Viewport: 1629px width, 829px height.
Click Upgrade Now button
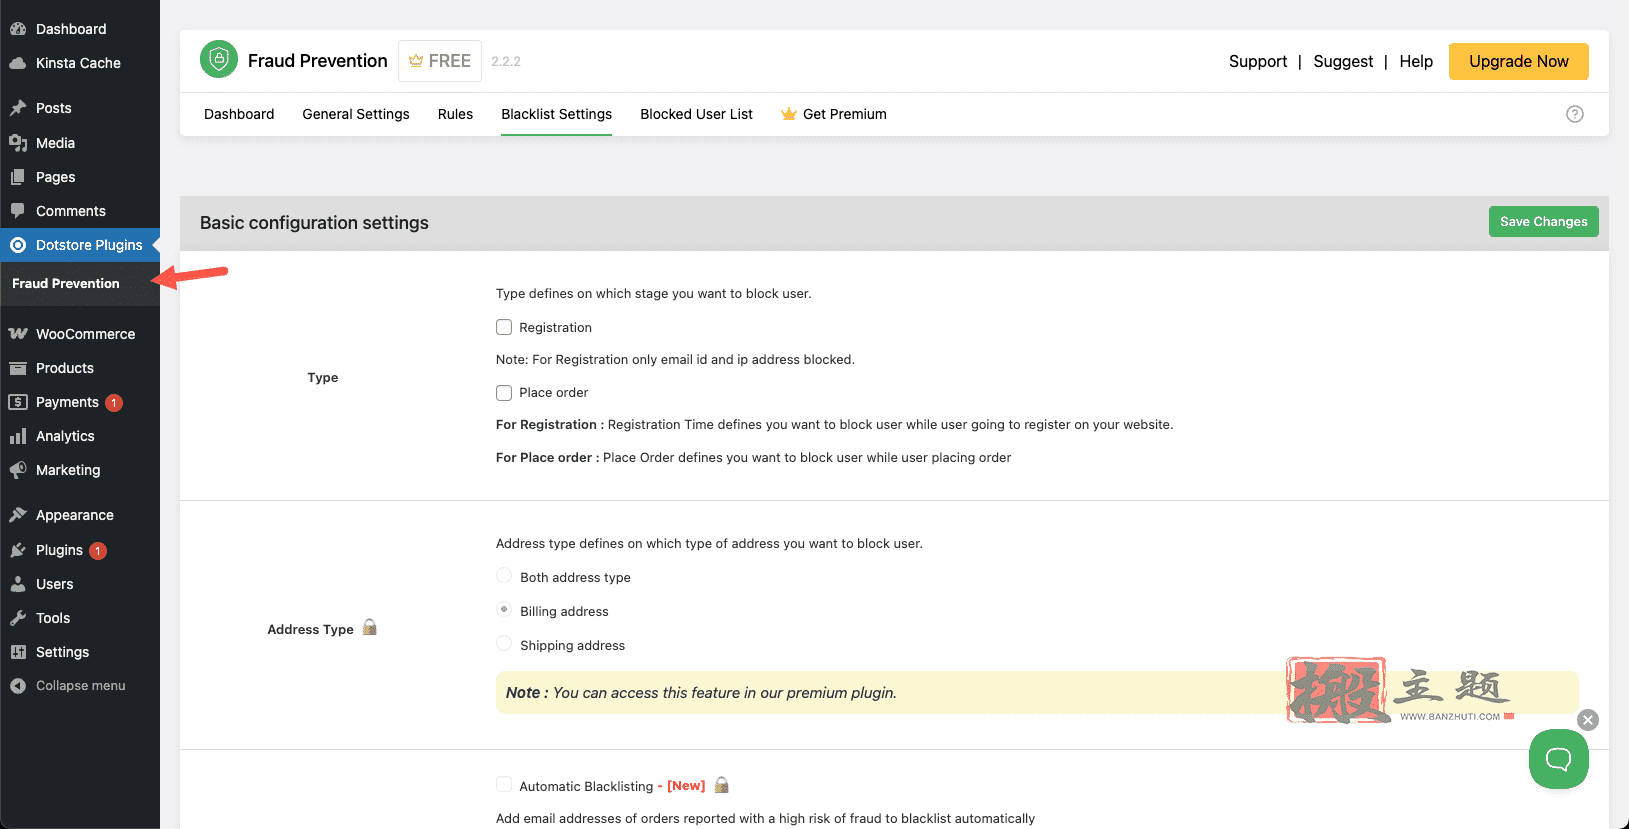(1518, 61)
